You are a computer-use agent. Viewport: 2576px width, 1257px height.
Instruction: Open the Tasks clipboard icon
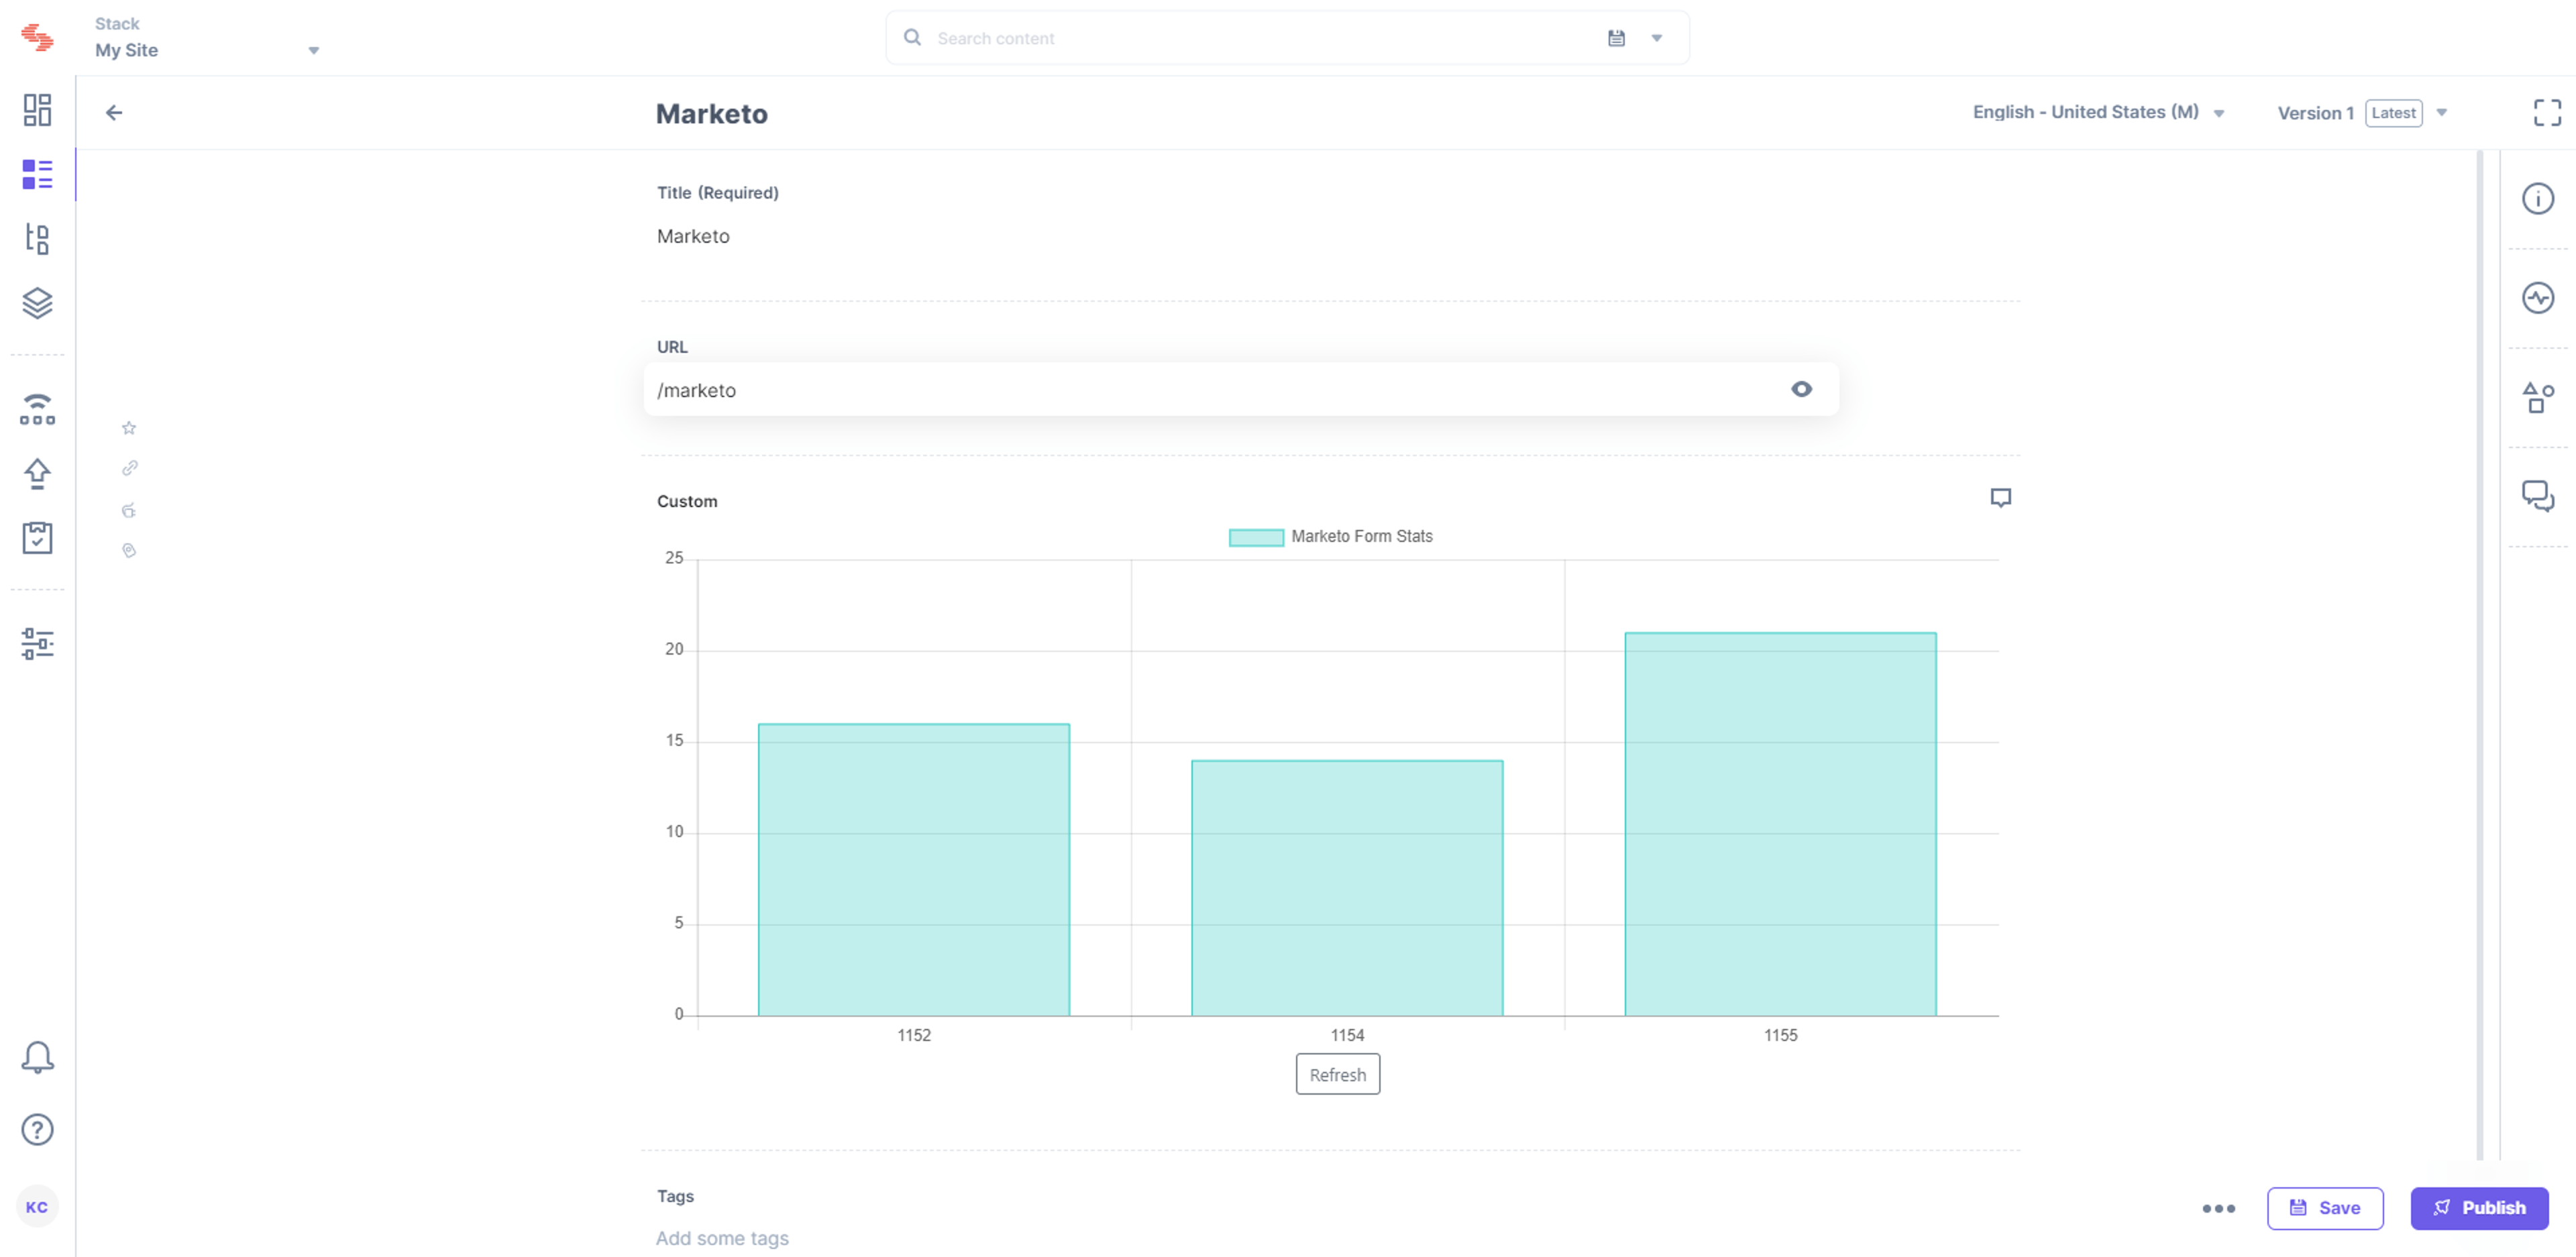coord(37,537)
